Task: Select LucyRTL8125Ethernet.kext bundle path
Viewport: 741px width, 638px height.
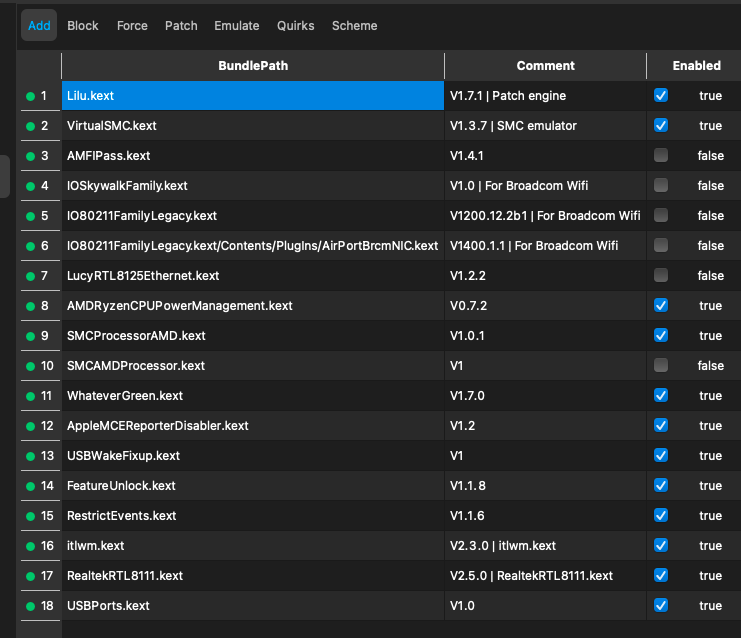Action: 253,276
